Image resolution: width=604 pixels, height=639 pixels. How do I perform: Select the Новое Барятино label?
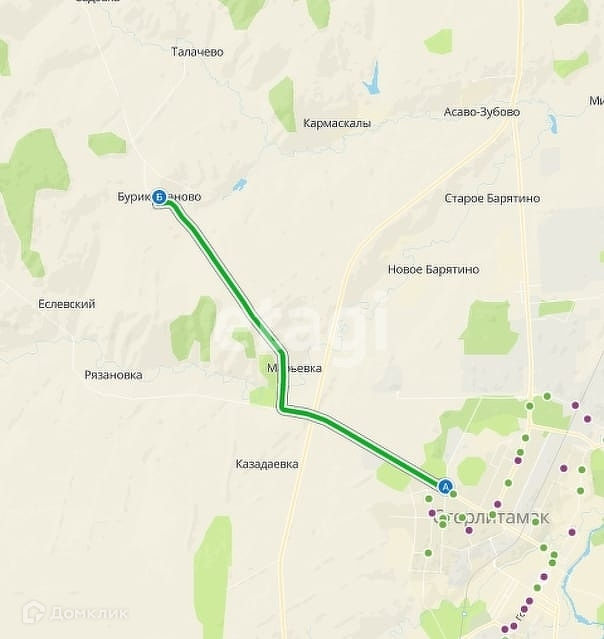433,269
